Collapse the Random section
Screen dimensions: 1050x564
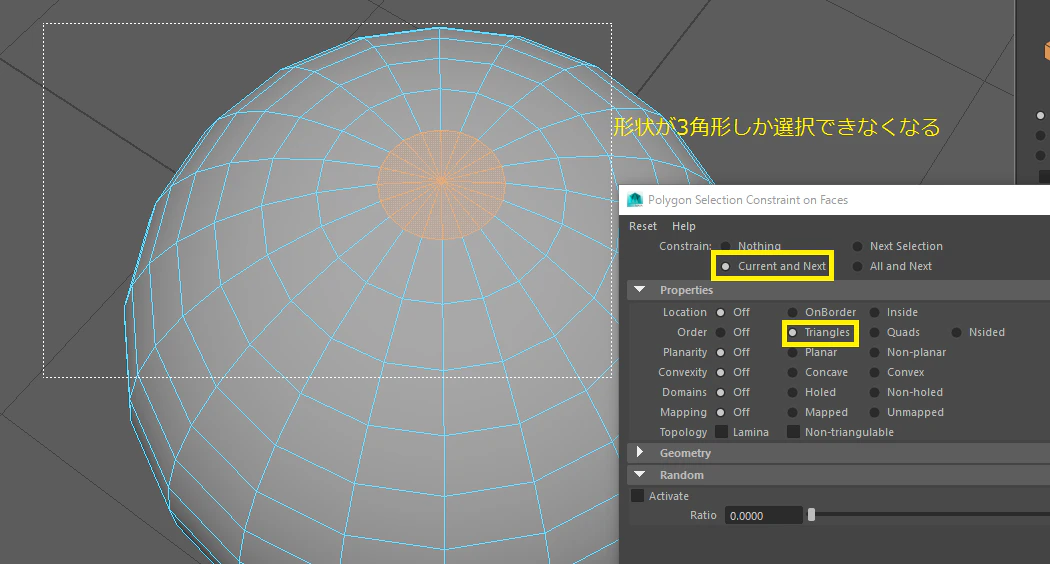pos(640,474)
